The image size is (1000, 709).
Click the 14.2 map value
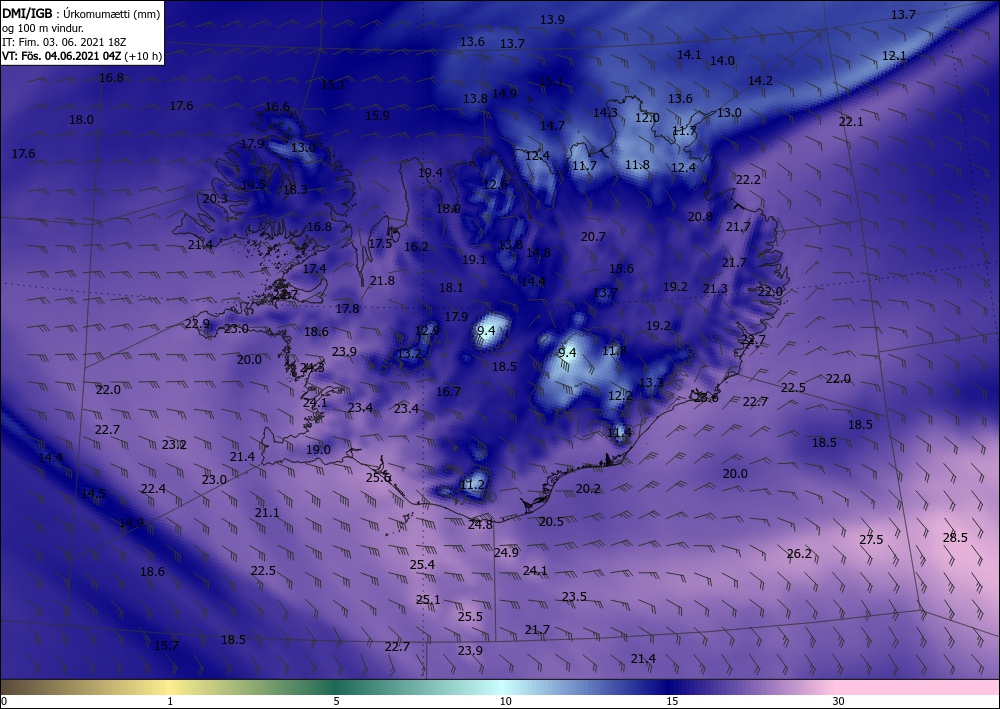coord(760,80)
